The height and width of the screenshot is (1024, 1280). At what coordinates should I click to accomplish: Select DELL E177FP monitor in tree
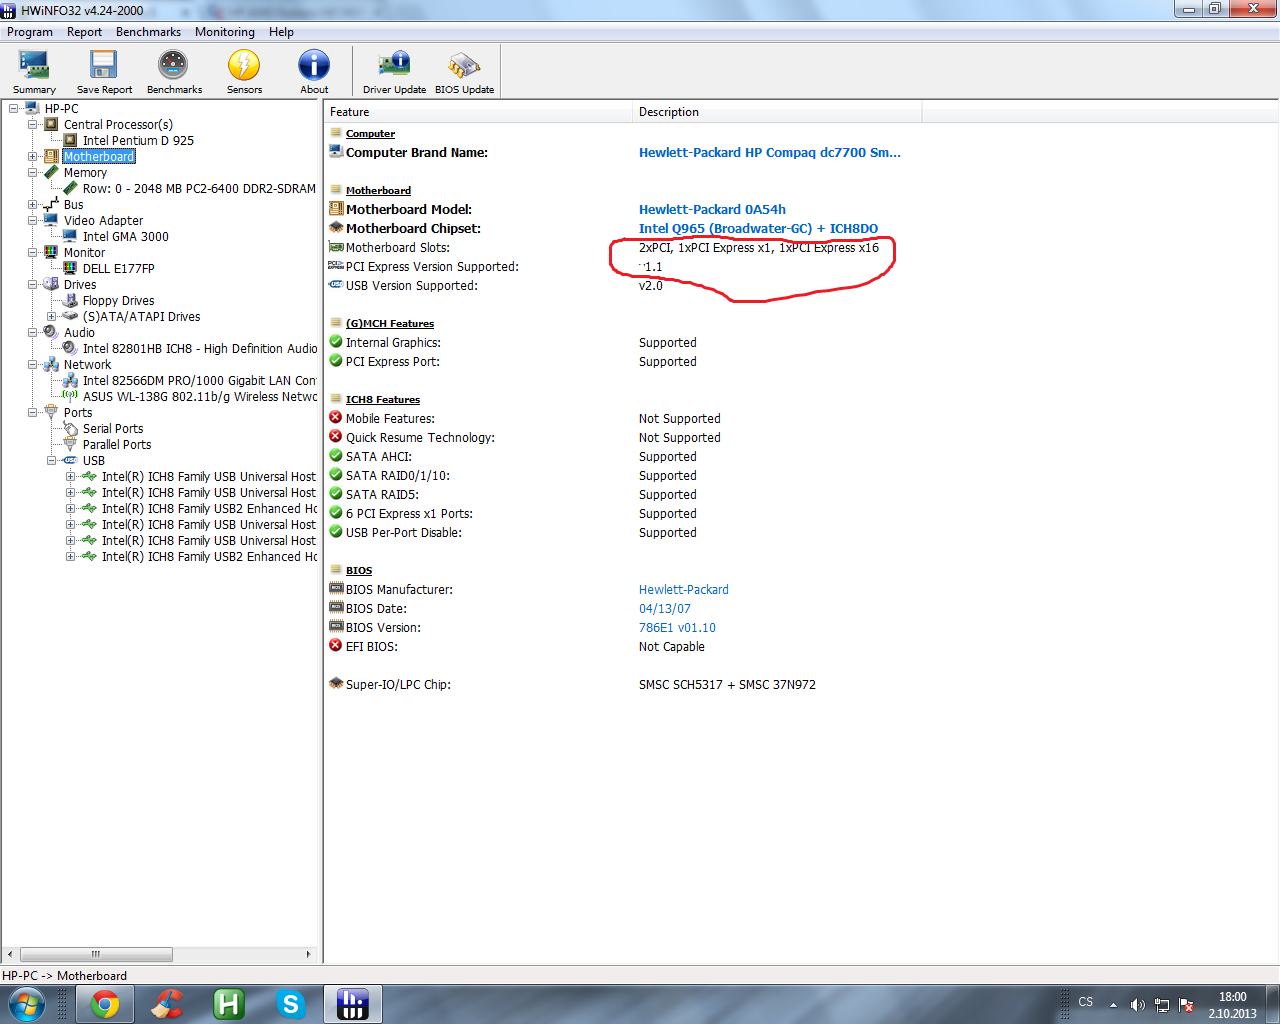[118, 268]
